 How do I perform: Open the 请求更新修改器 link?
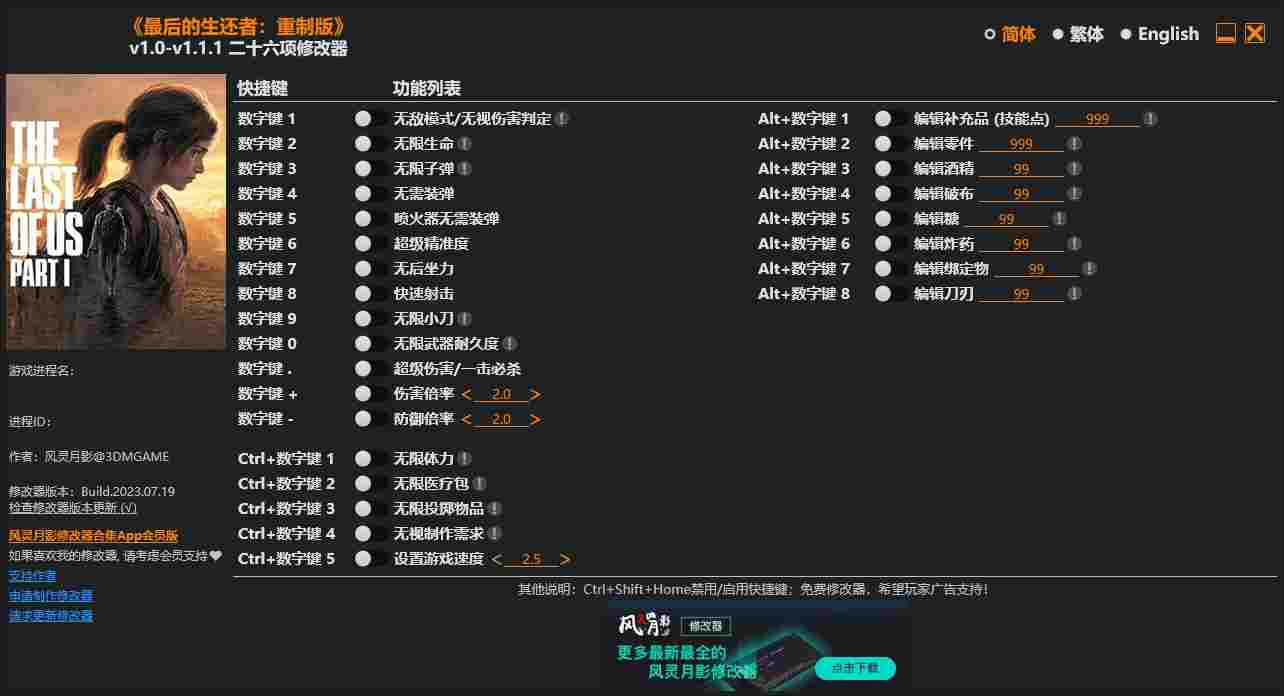coord(51,616)
